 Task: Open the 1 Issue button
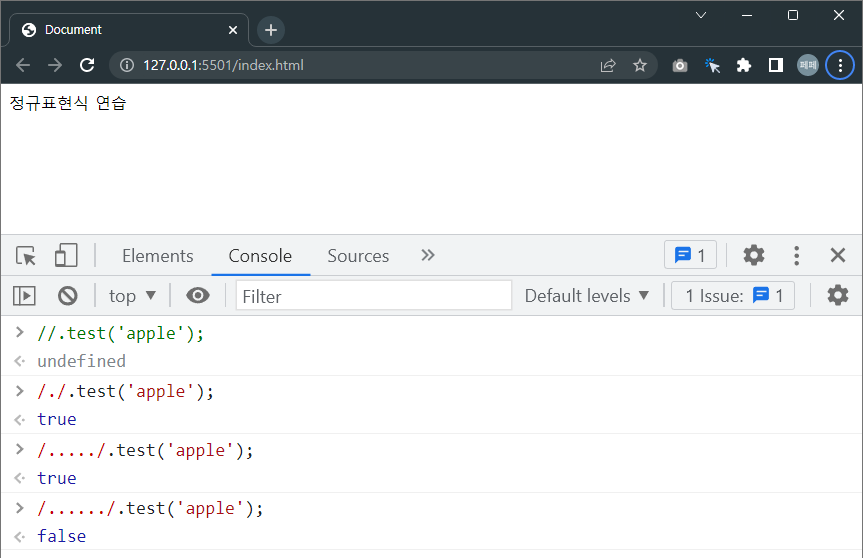pos(733,296)
